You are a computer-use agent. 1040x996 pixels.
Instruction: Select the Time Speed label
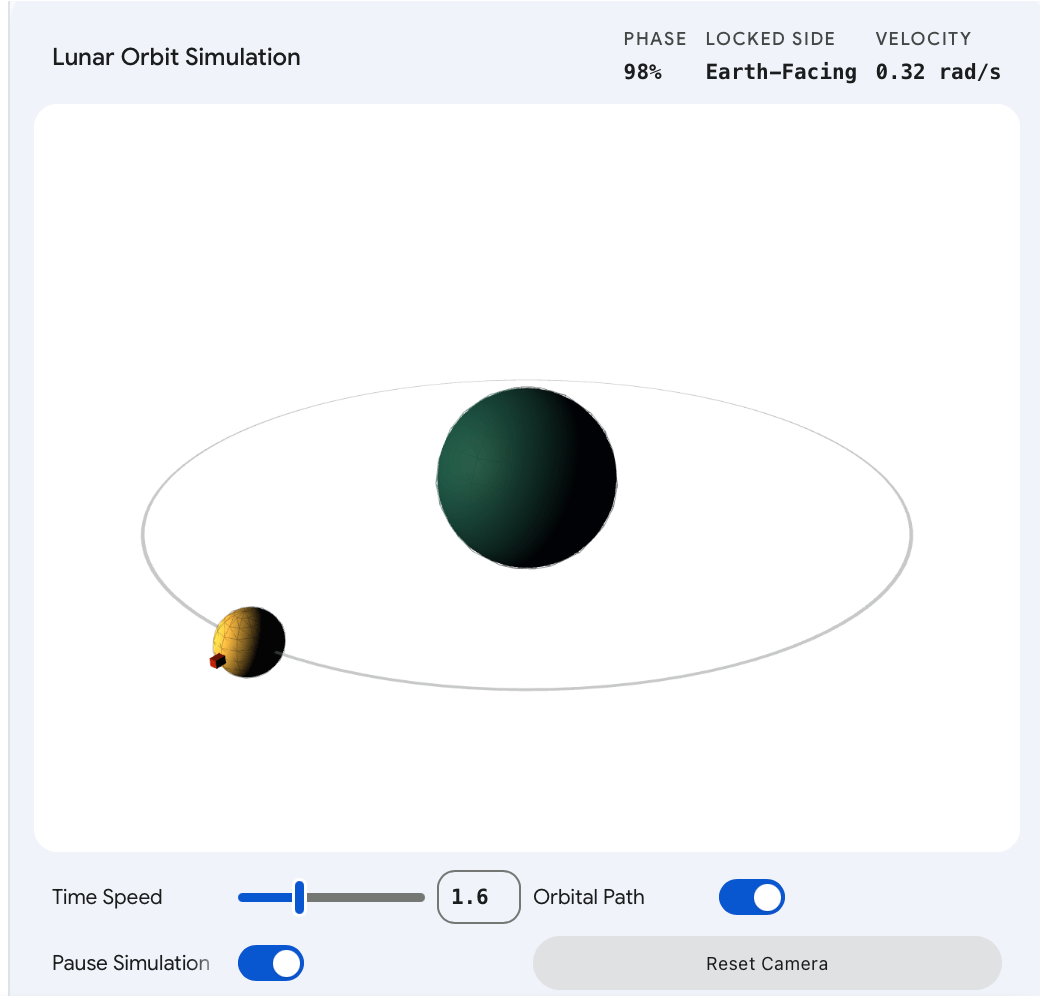point(107,897)
